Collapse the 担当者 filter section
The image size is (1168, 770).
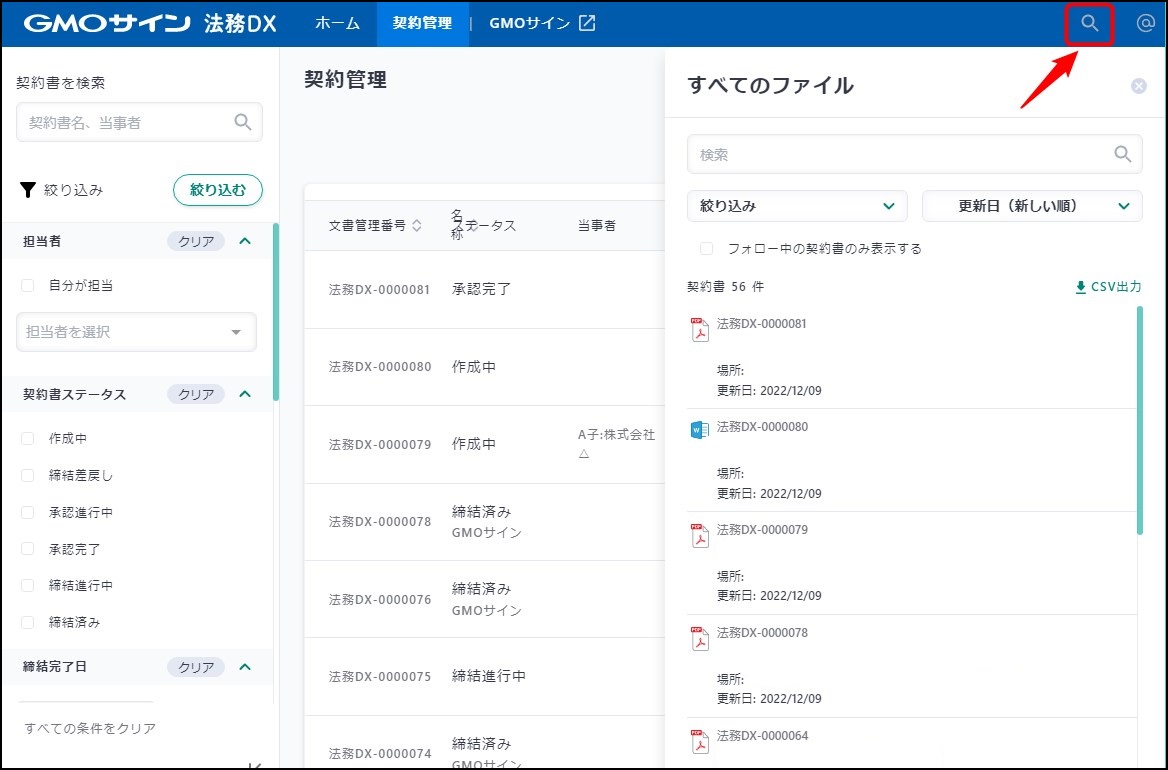(x=245, y=241)
